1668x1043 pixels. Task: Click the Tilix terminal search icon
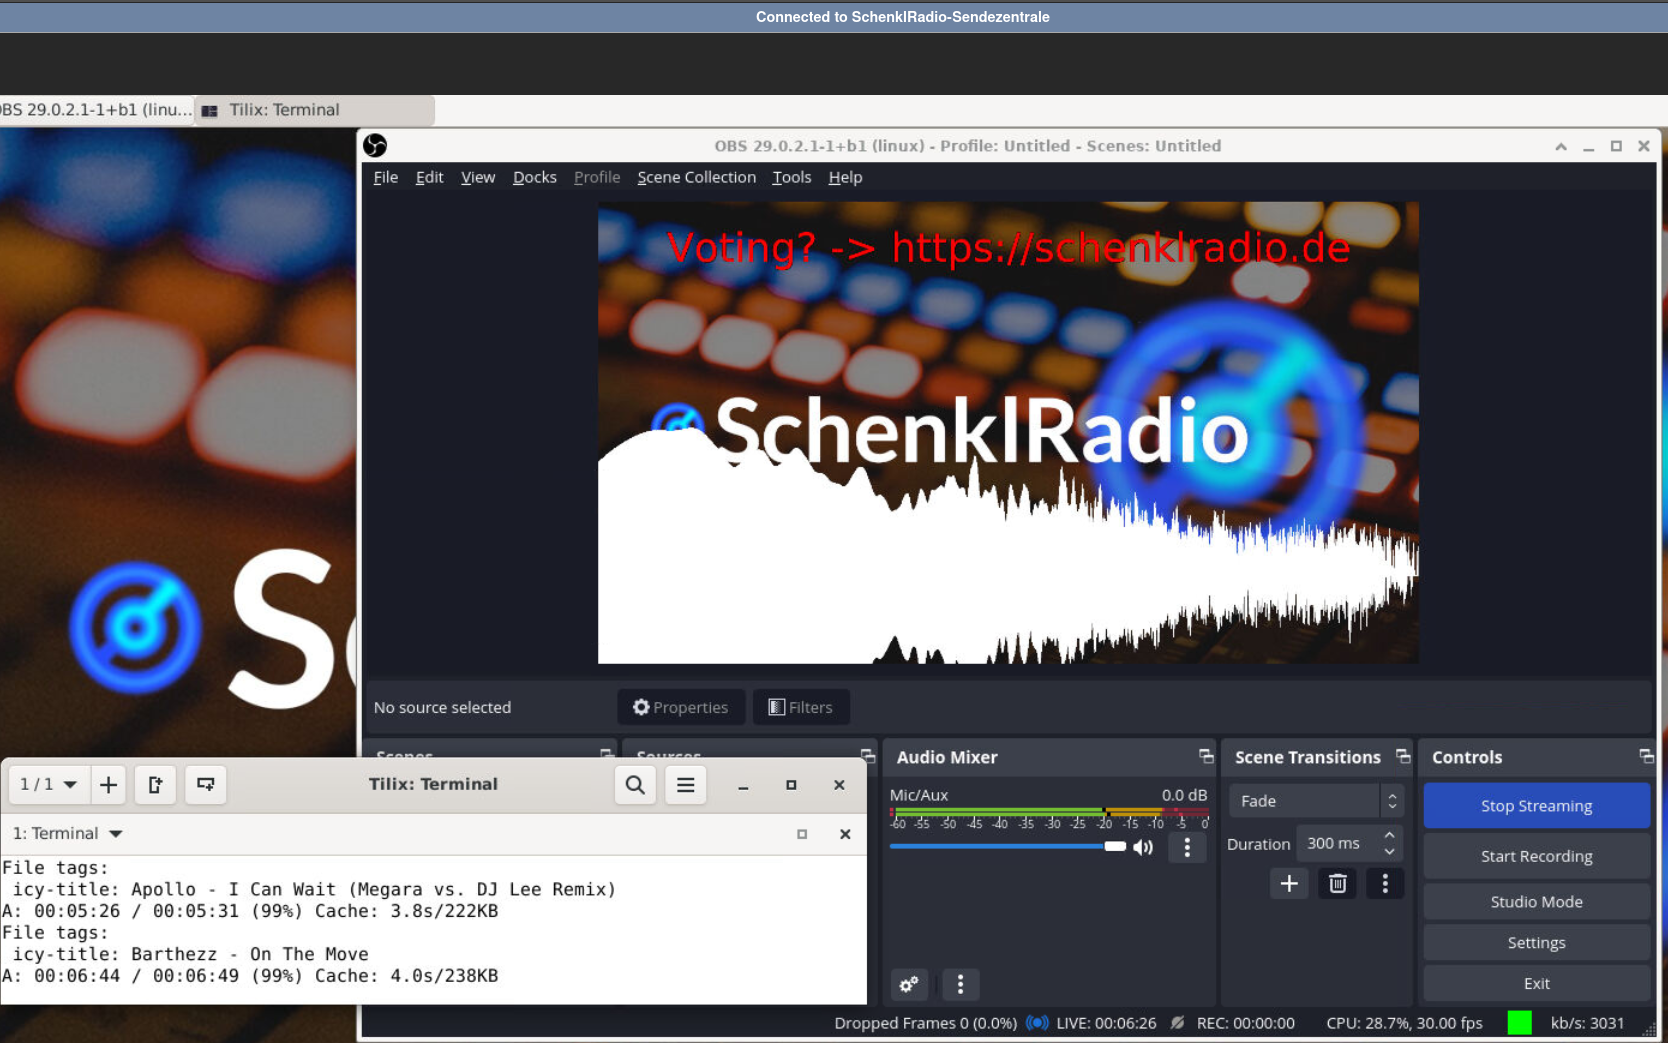point(635,785)
